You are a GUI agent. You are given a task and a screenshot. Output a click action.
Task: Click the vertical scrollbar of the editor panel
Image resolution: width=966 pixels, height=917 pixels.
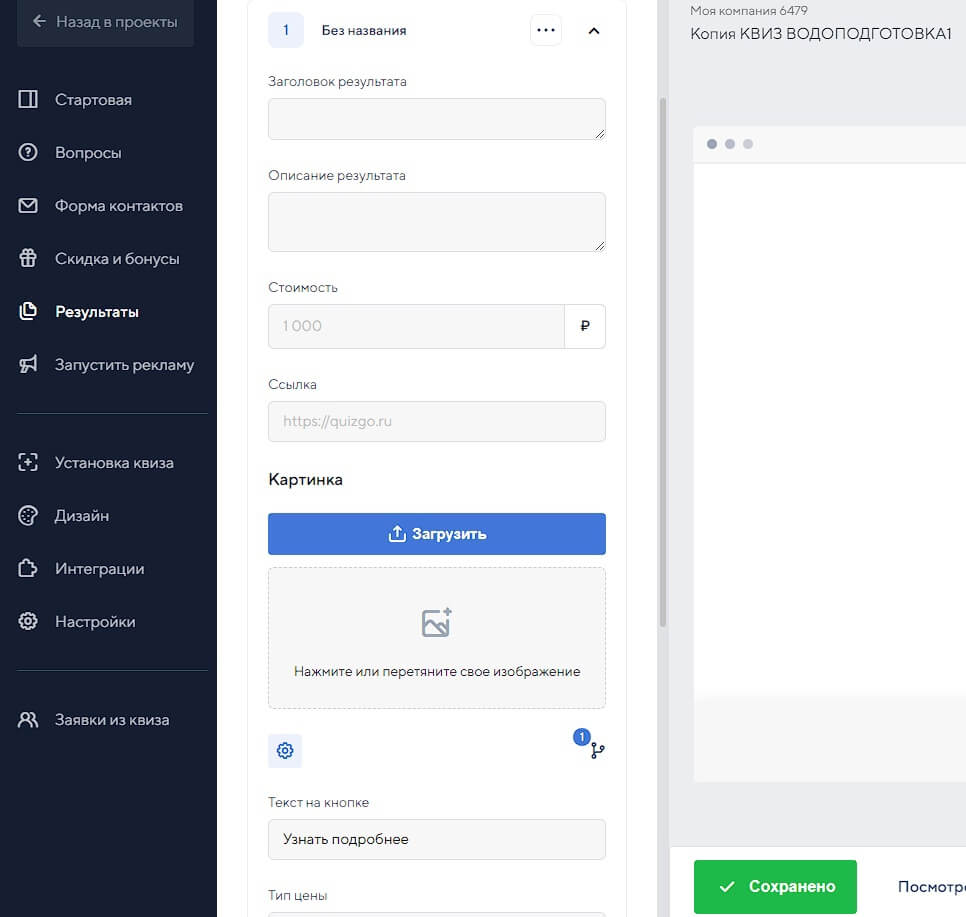[662, 360]
